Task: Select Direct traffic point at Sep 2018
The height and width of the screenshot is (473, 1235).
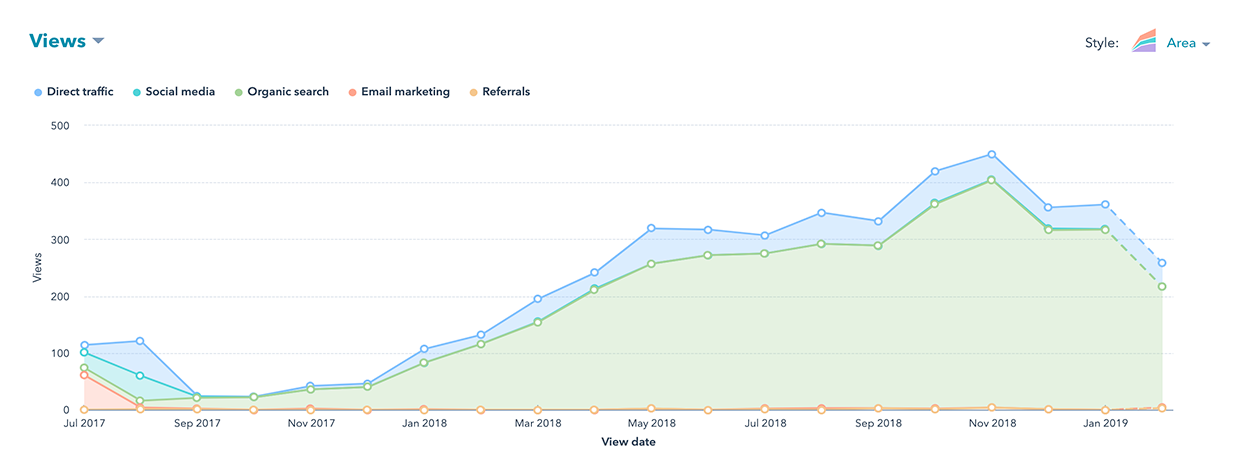Action: tap(879, 222)
